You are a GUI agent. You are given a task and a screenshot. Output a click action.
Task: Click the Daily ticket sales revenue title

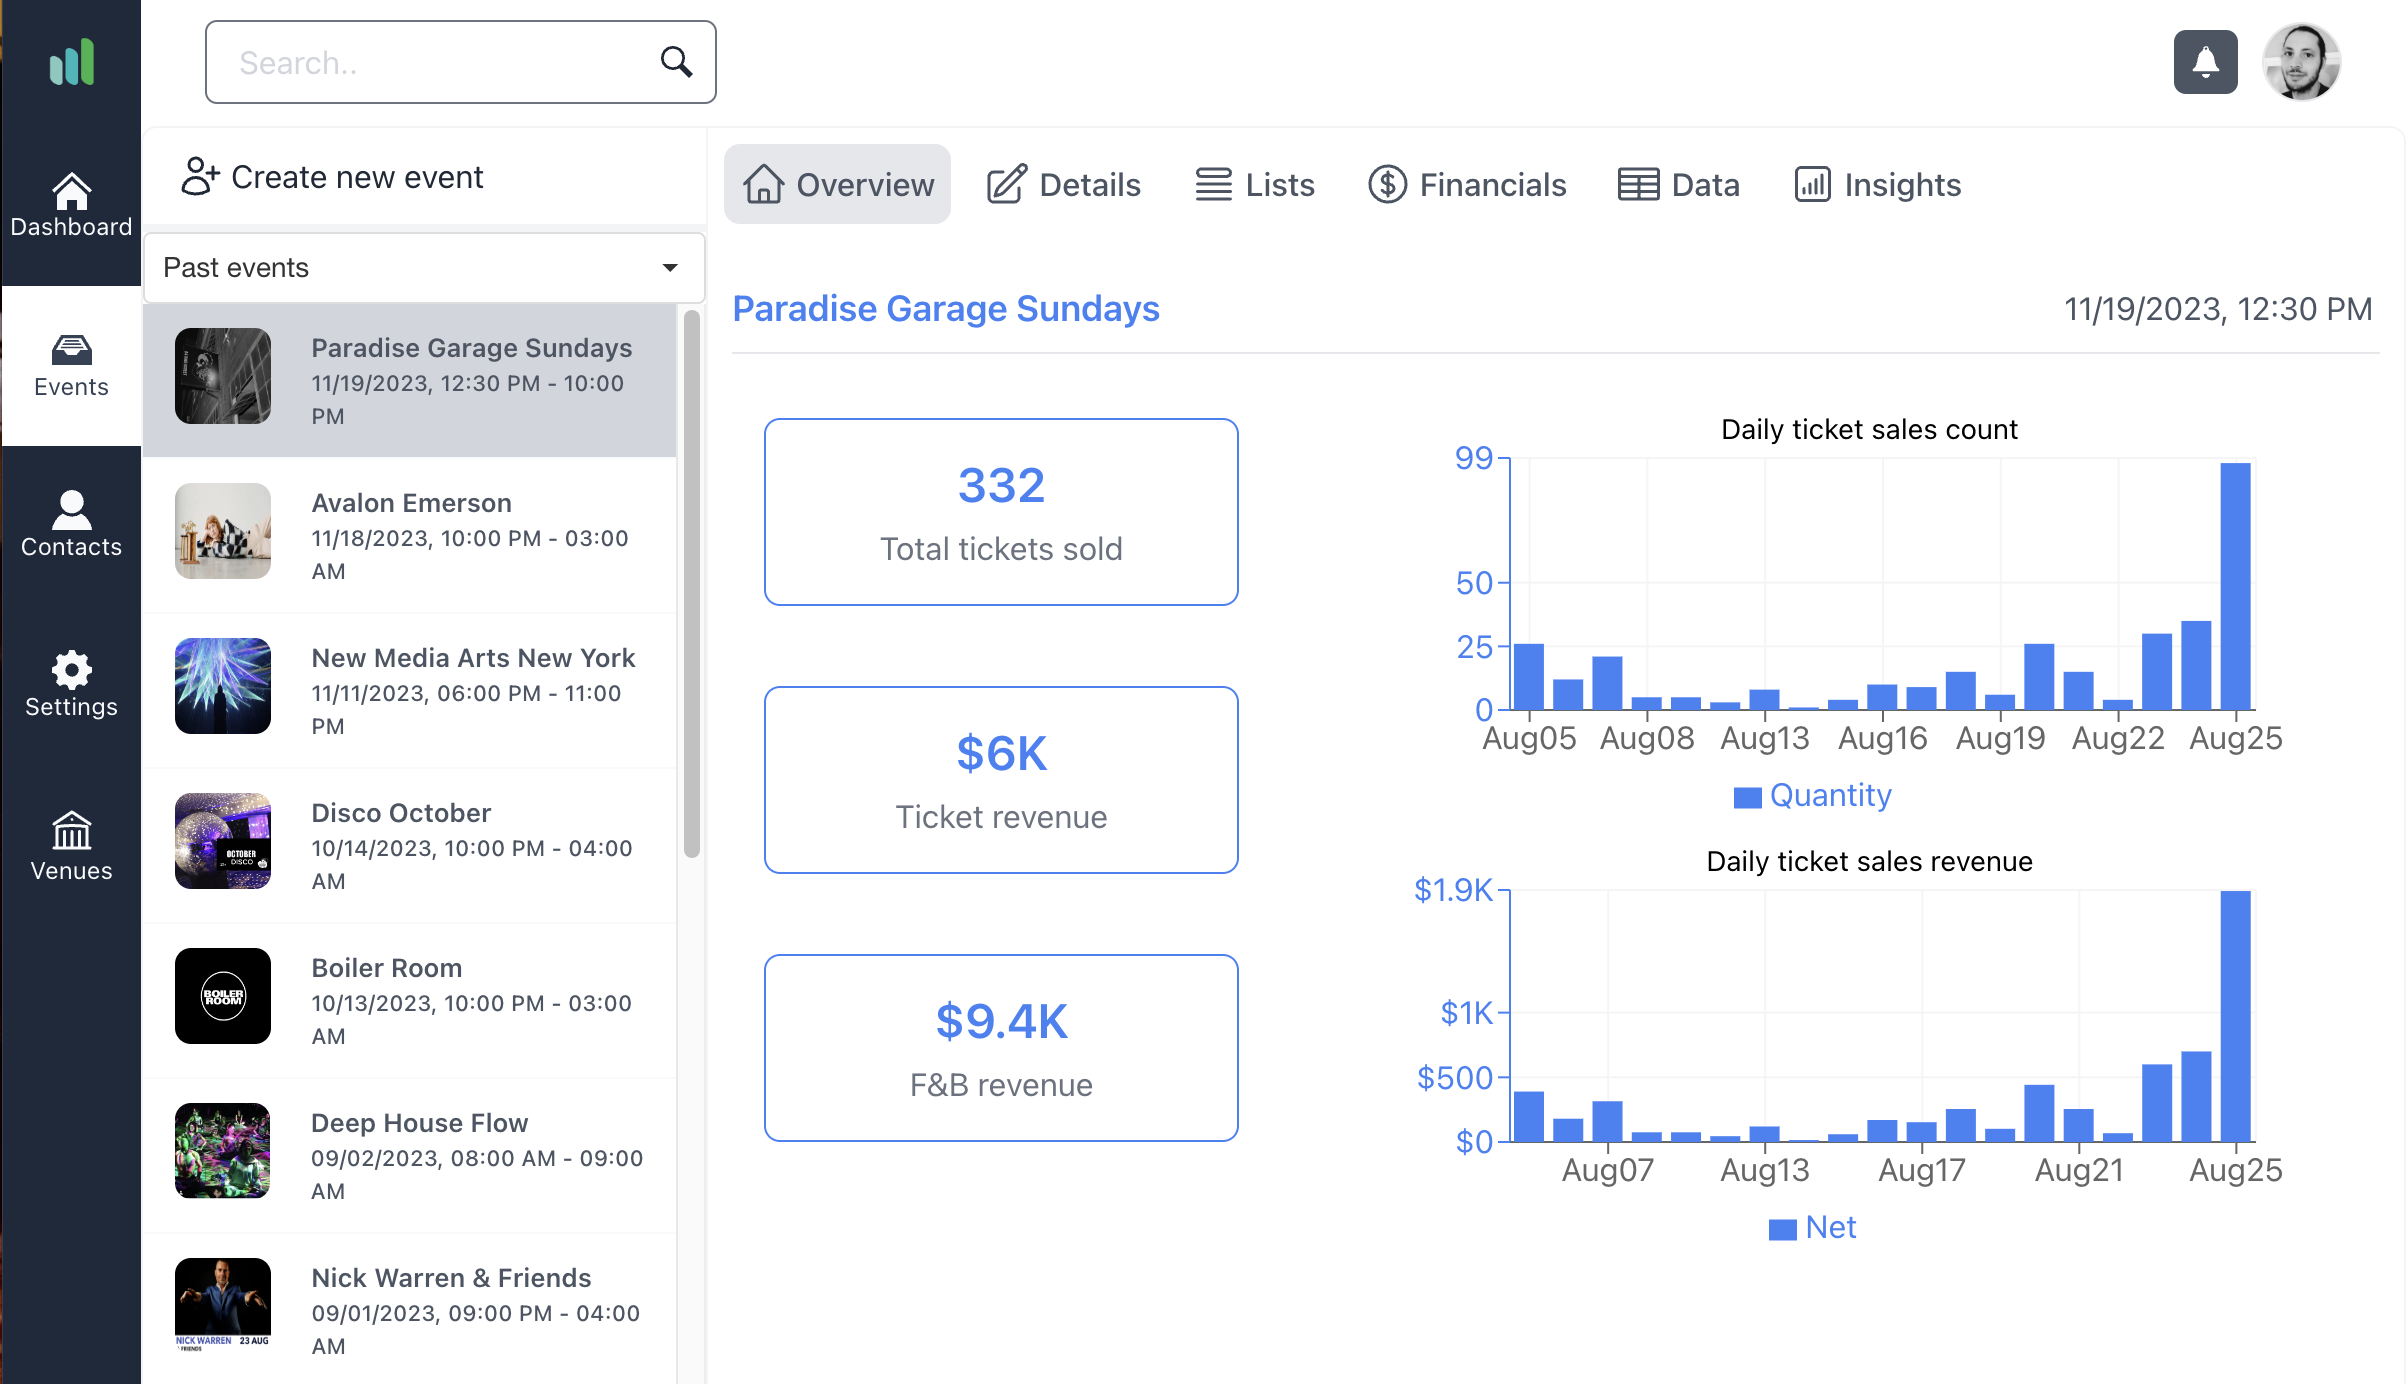1869,861
